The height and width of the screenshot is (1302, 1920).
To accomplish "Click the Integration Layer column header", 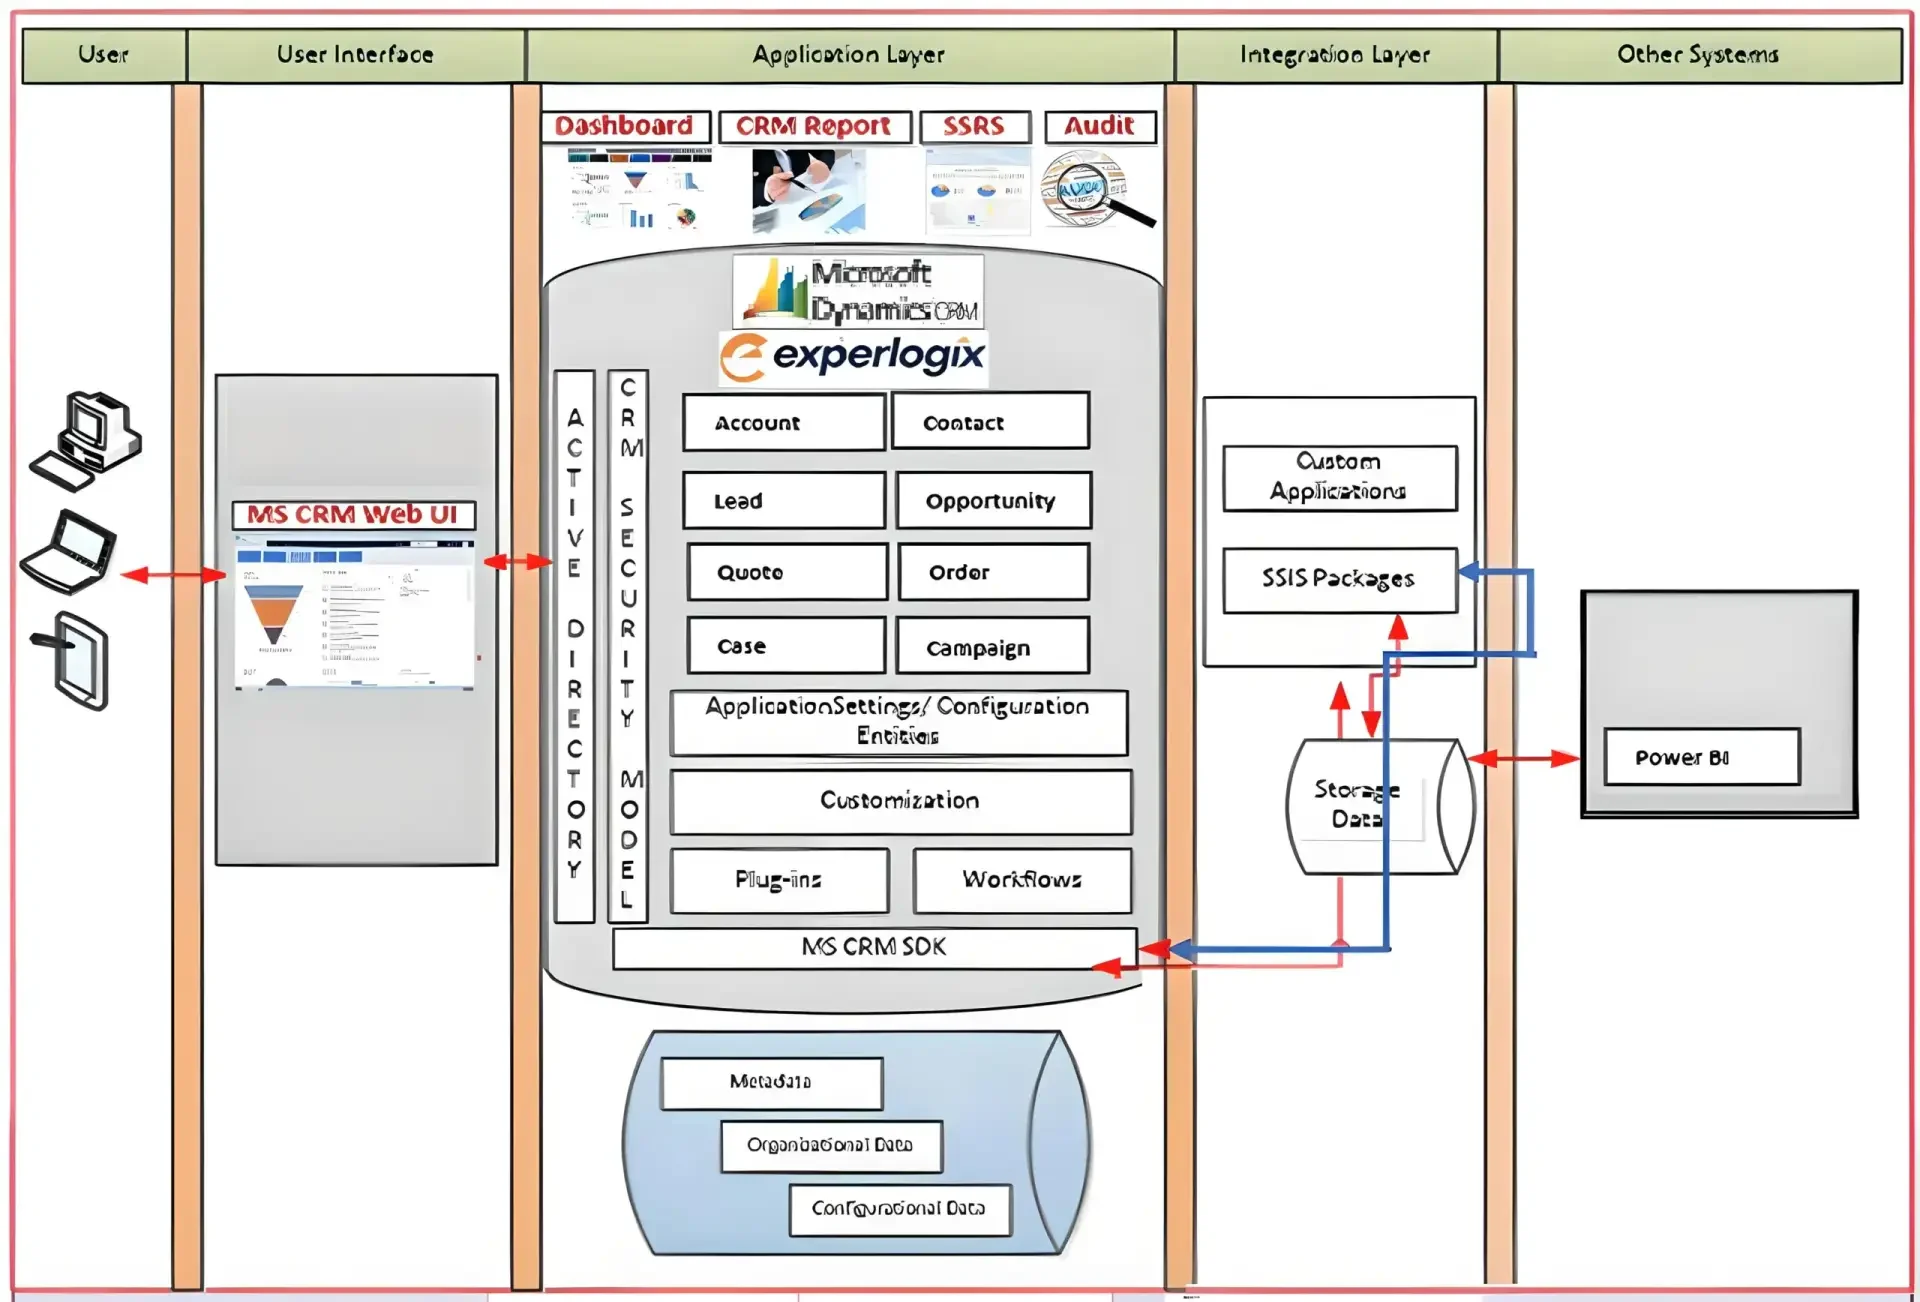I will pyautogui.click(x=1336, y=55).
